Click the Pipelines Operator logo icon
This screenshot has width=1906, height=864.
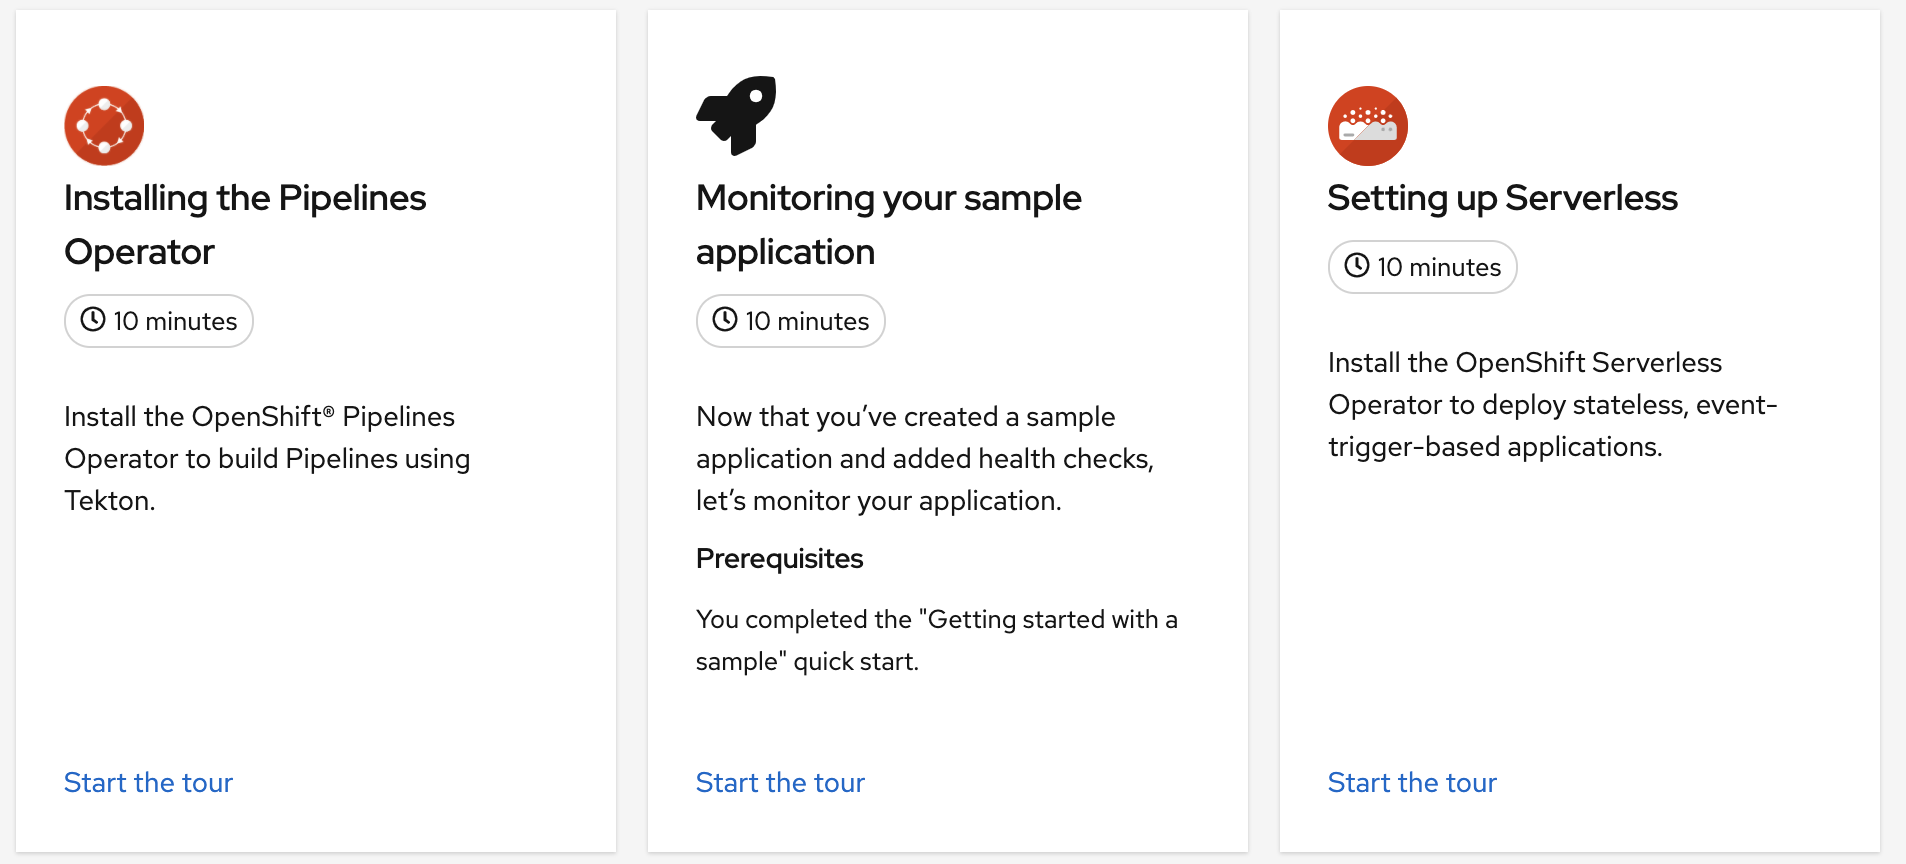(x=104, y=126)
